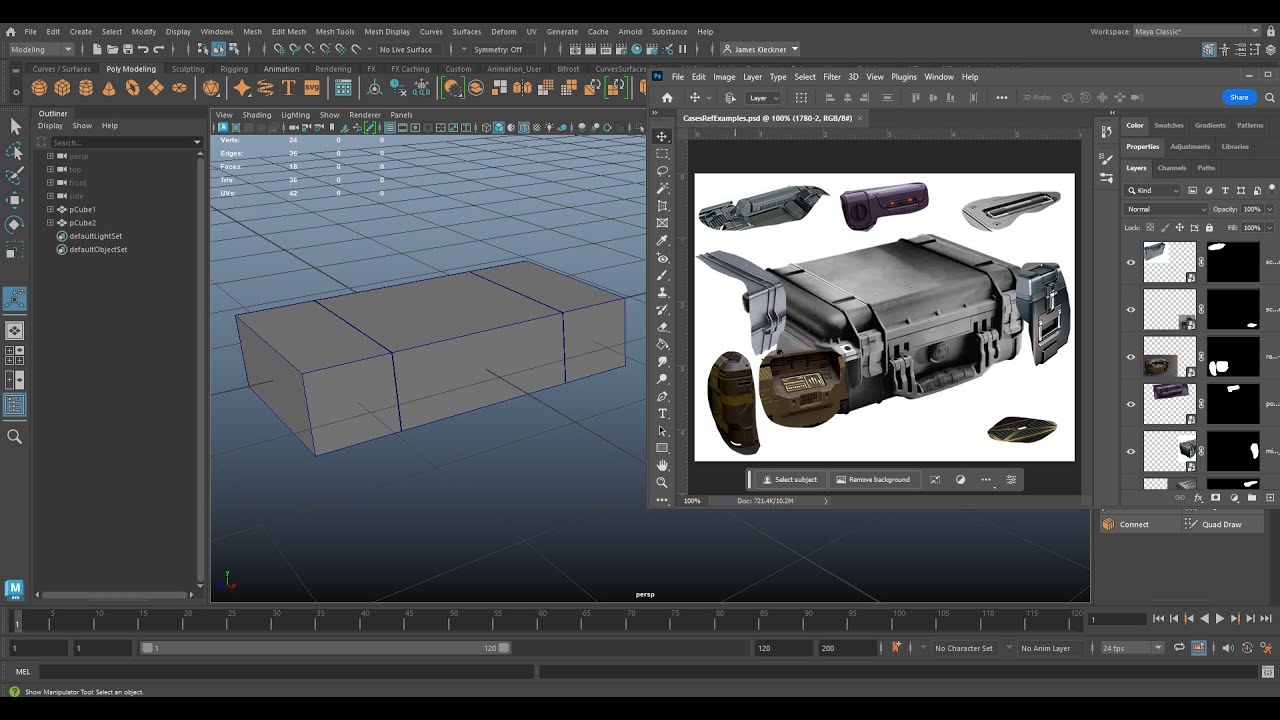Expand the pCube1 node in Outliner
The height and width of the screenshot is (720, 1280).
point(50,210)
